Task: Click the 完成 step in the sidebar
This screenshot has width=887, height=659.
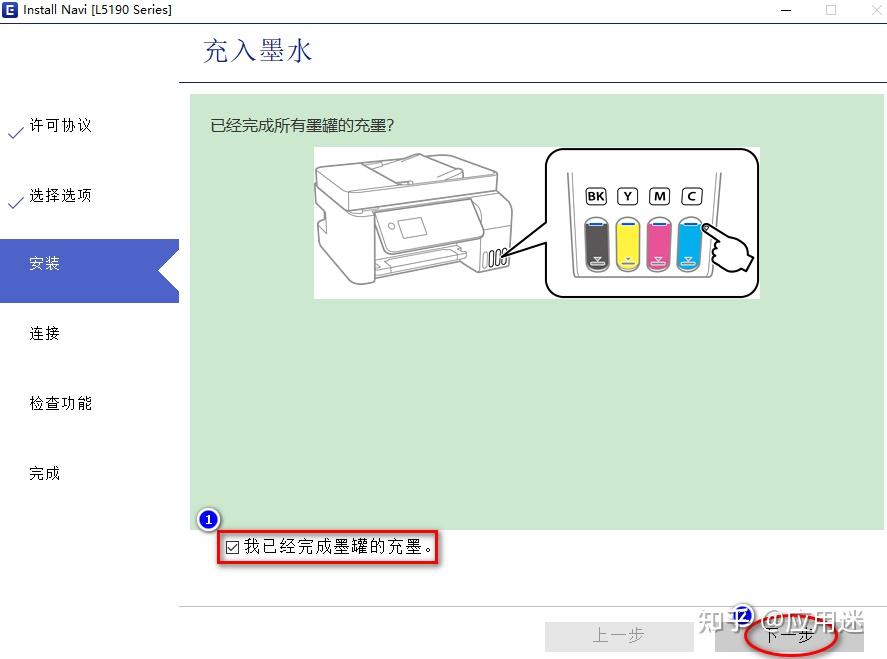Action: pos(45,473)
